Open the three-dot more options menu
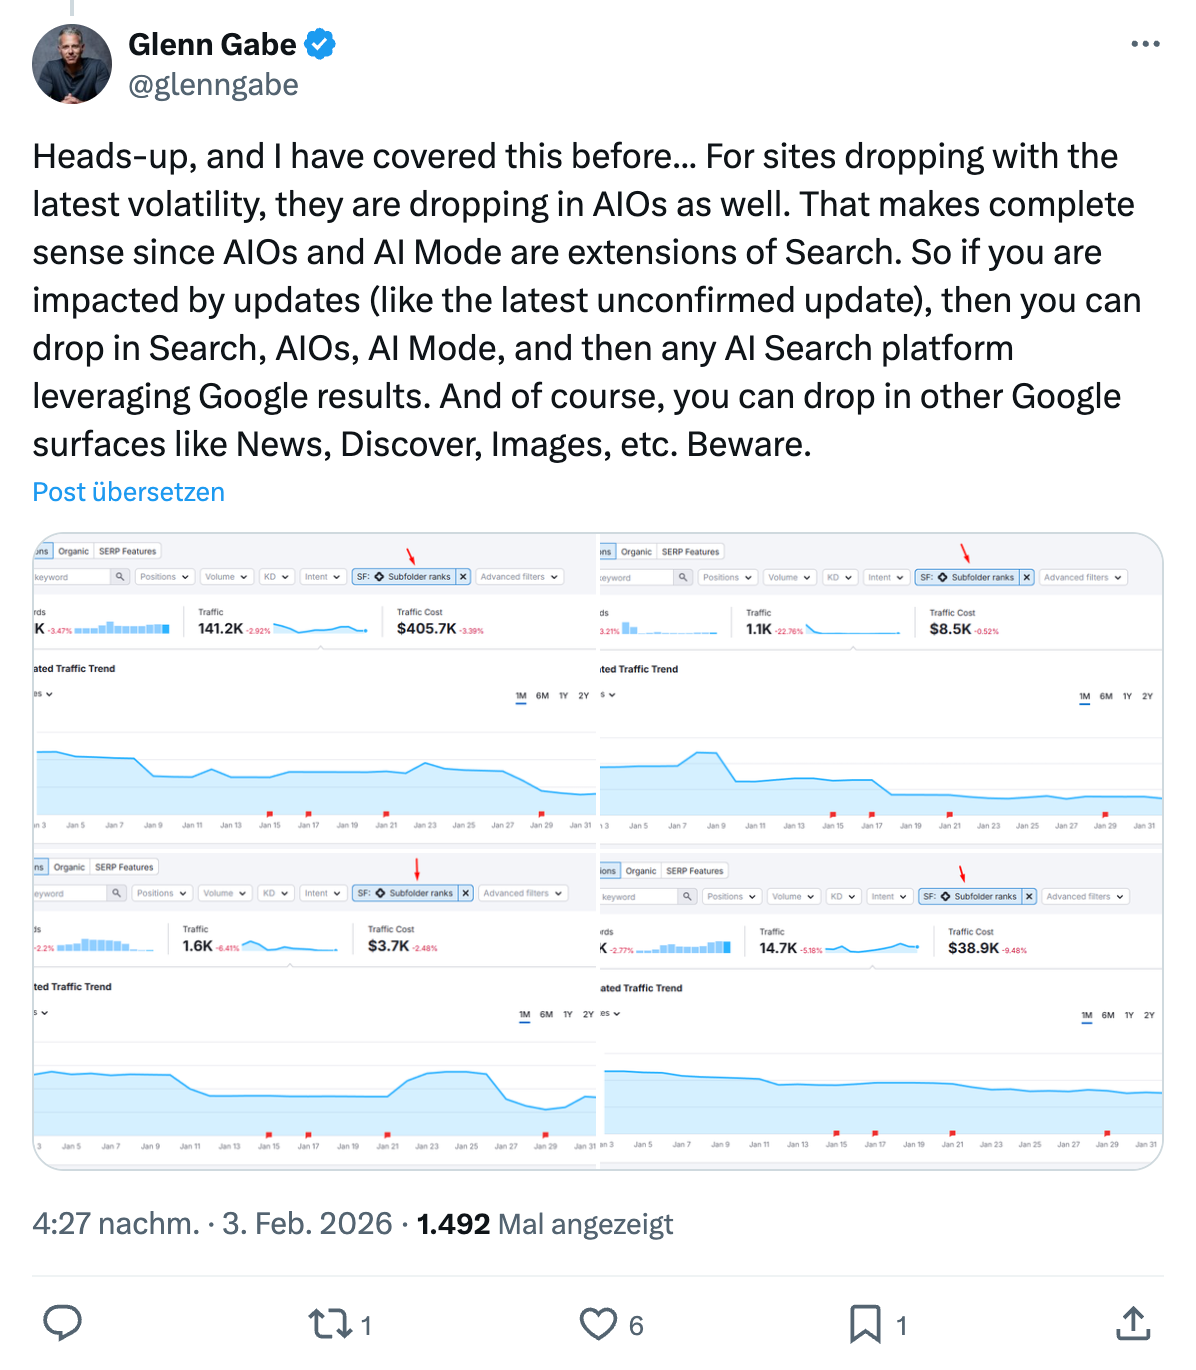Viewport: 1196px width, 1370px height. click(x=1145, y=44)
